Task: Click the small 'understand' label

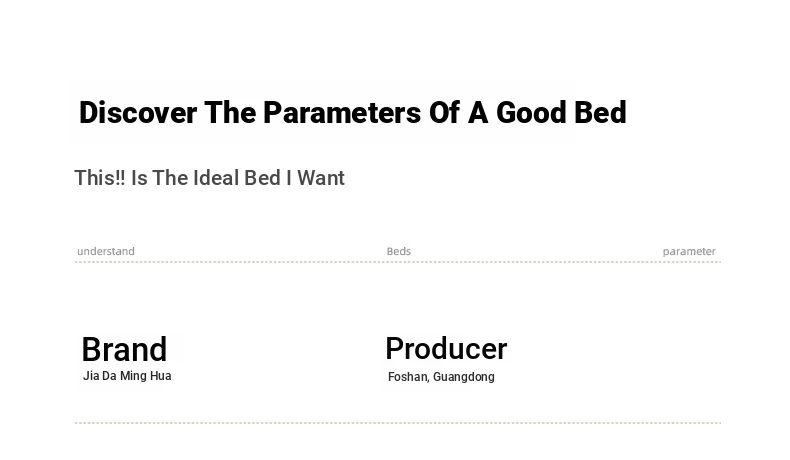Action: pos(106,251)
